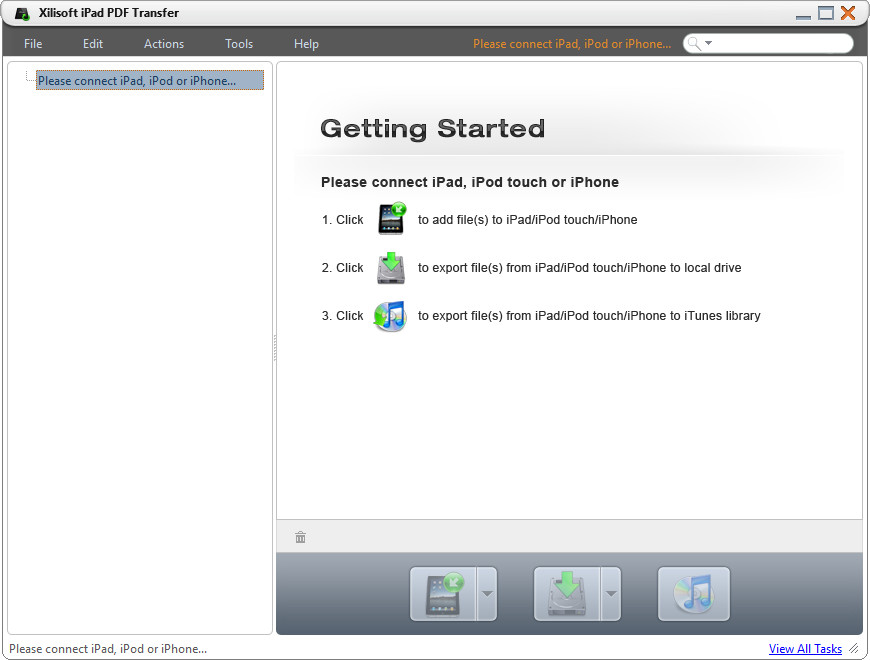Click the Xilisoft app icon in title bar
The width and height of the screenshot is (870, 660).
click(x=23, y=13)
